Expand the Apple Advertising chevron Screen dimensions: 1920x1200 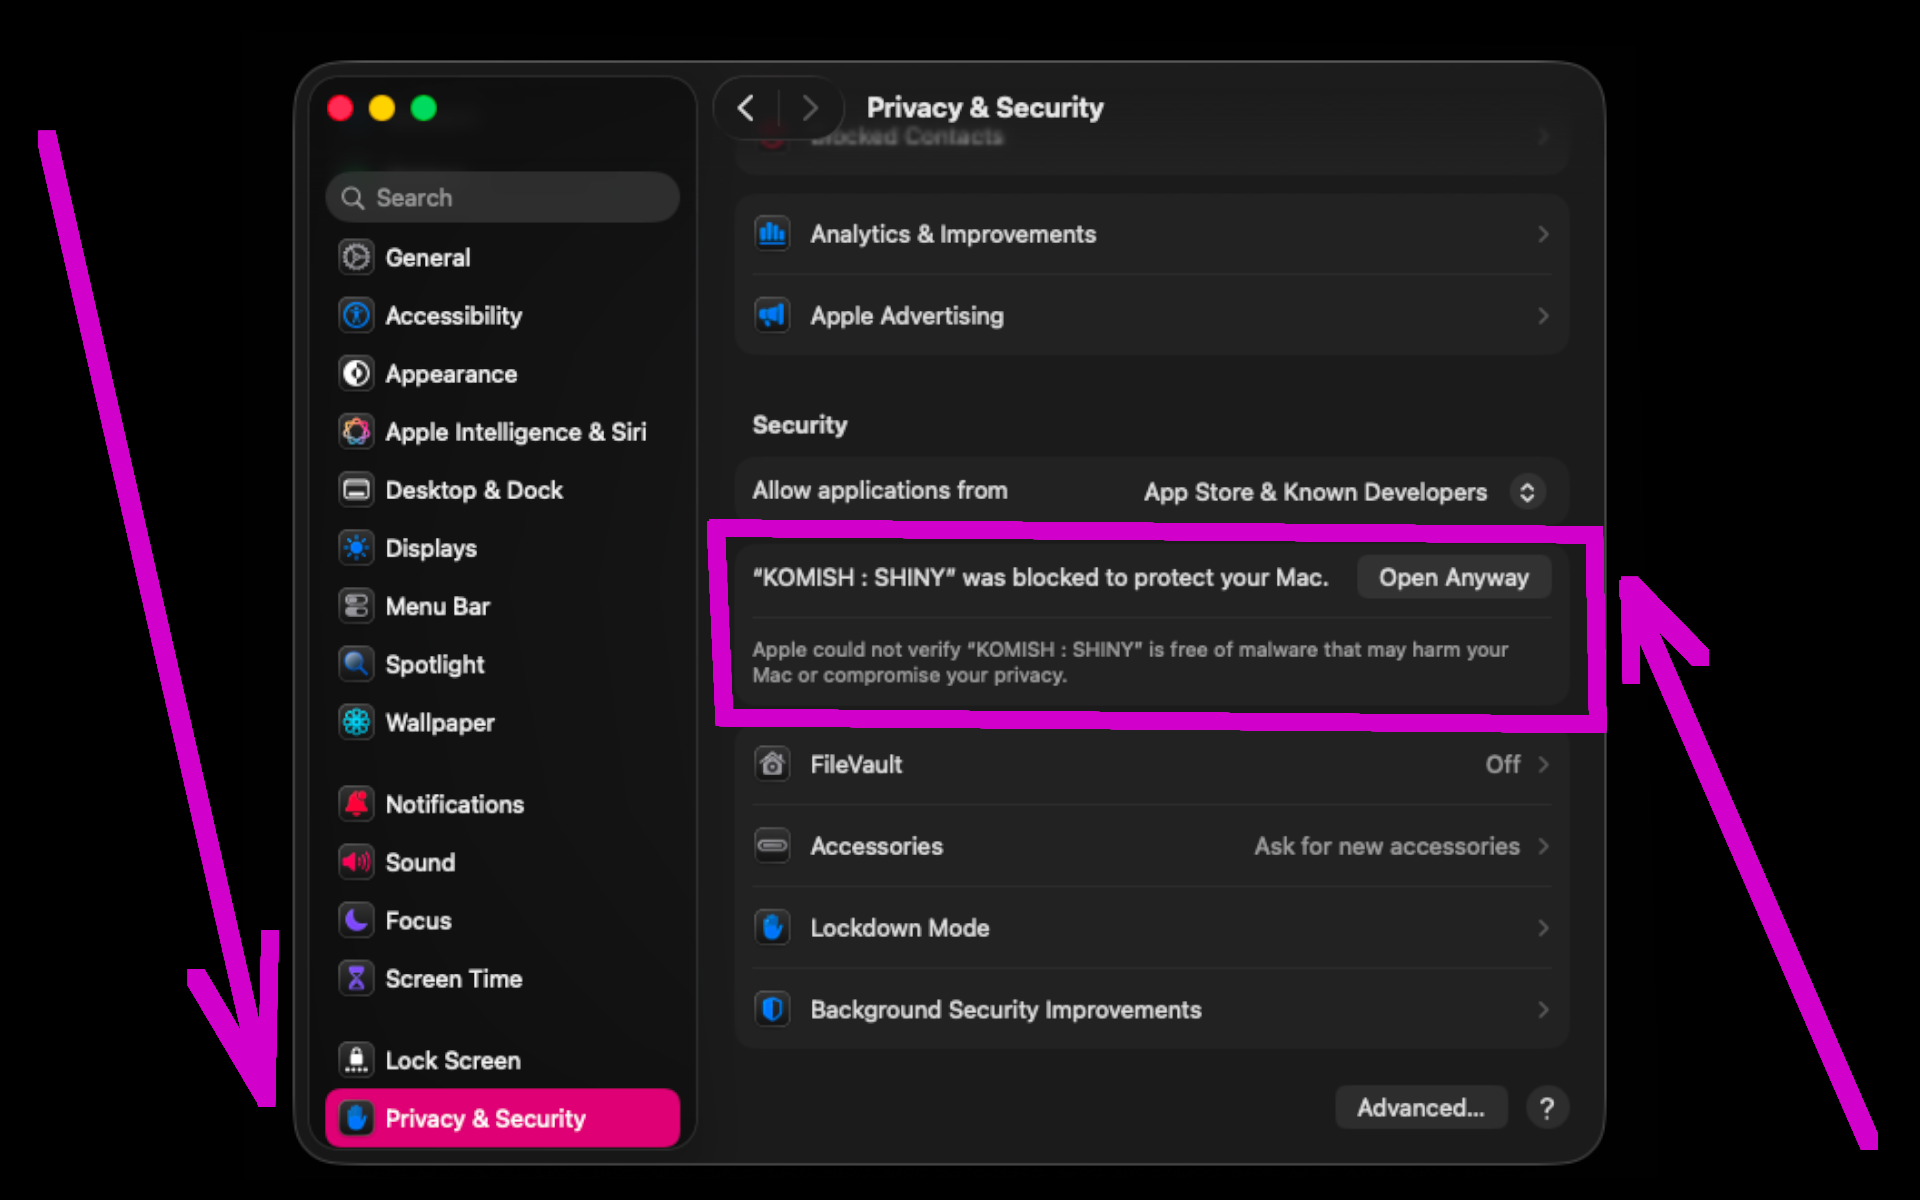click(1543, 316)
